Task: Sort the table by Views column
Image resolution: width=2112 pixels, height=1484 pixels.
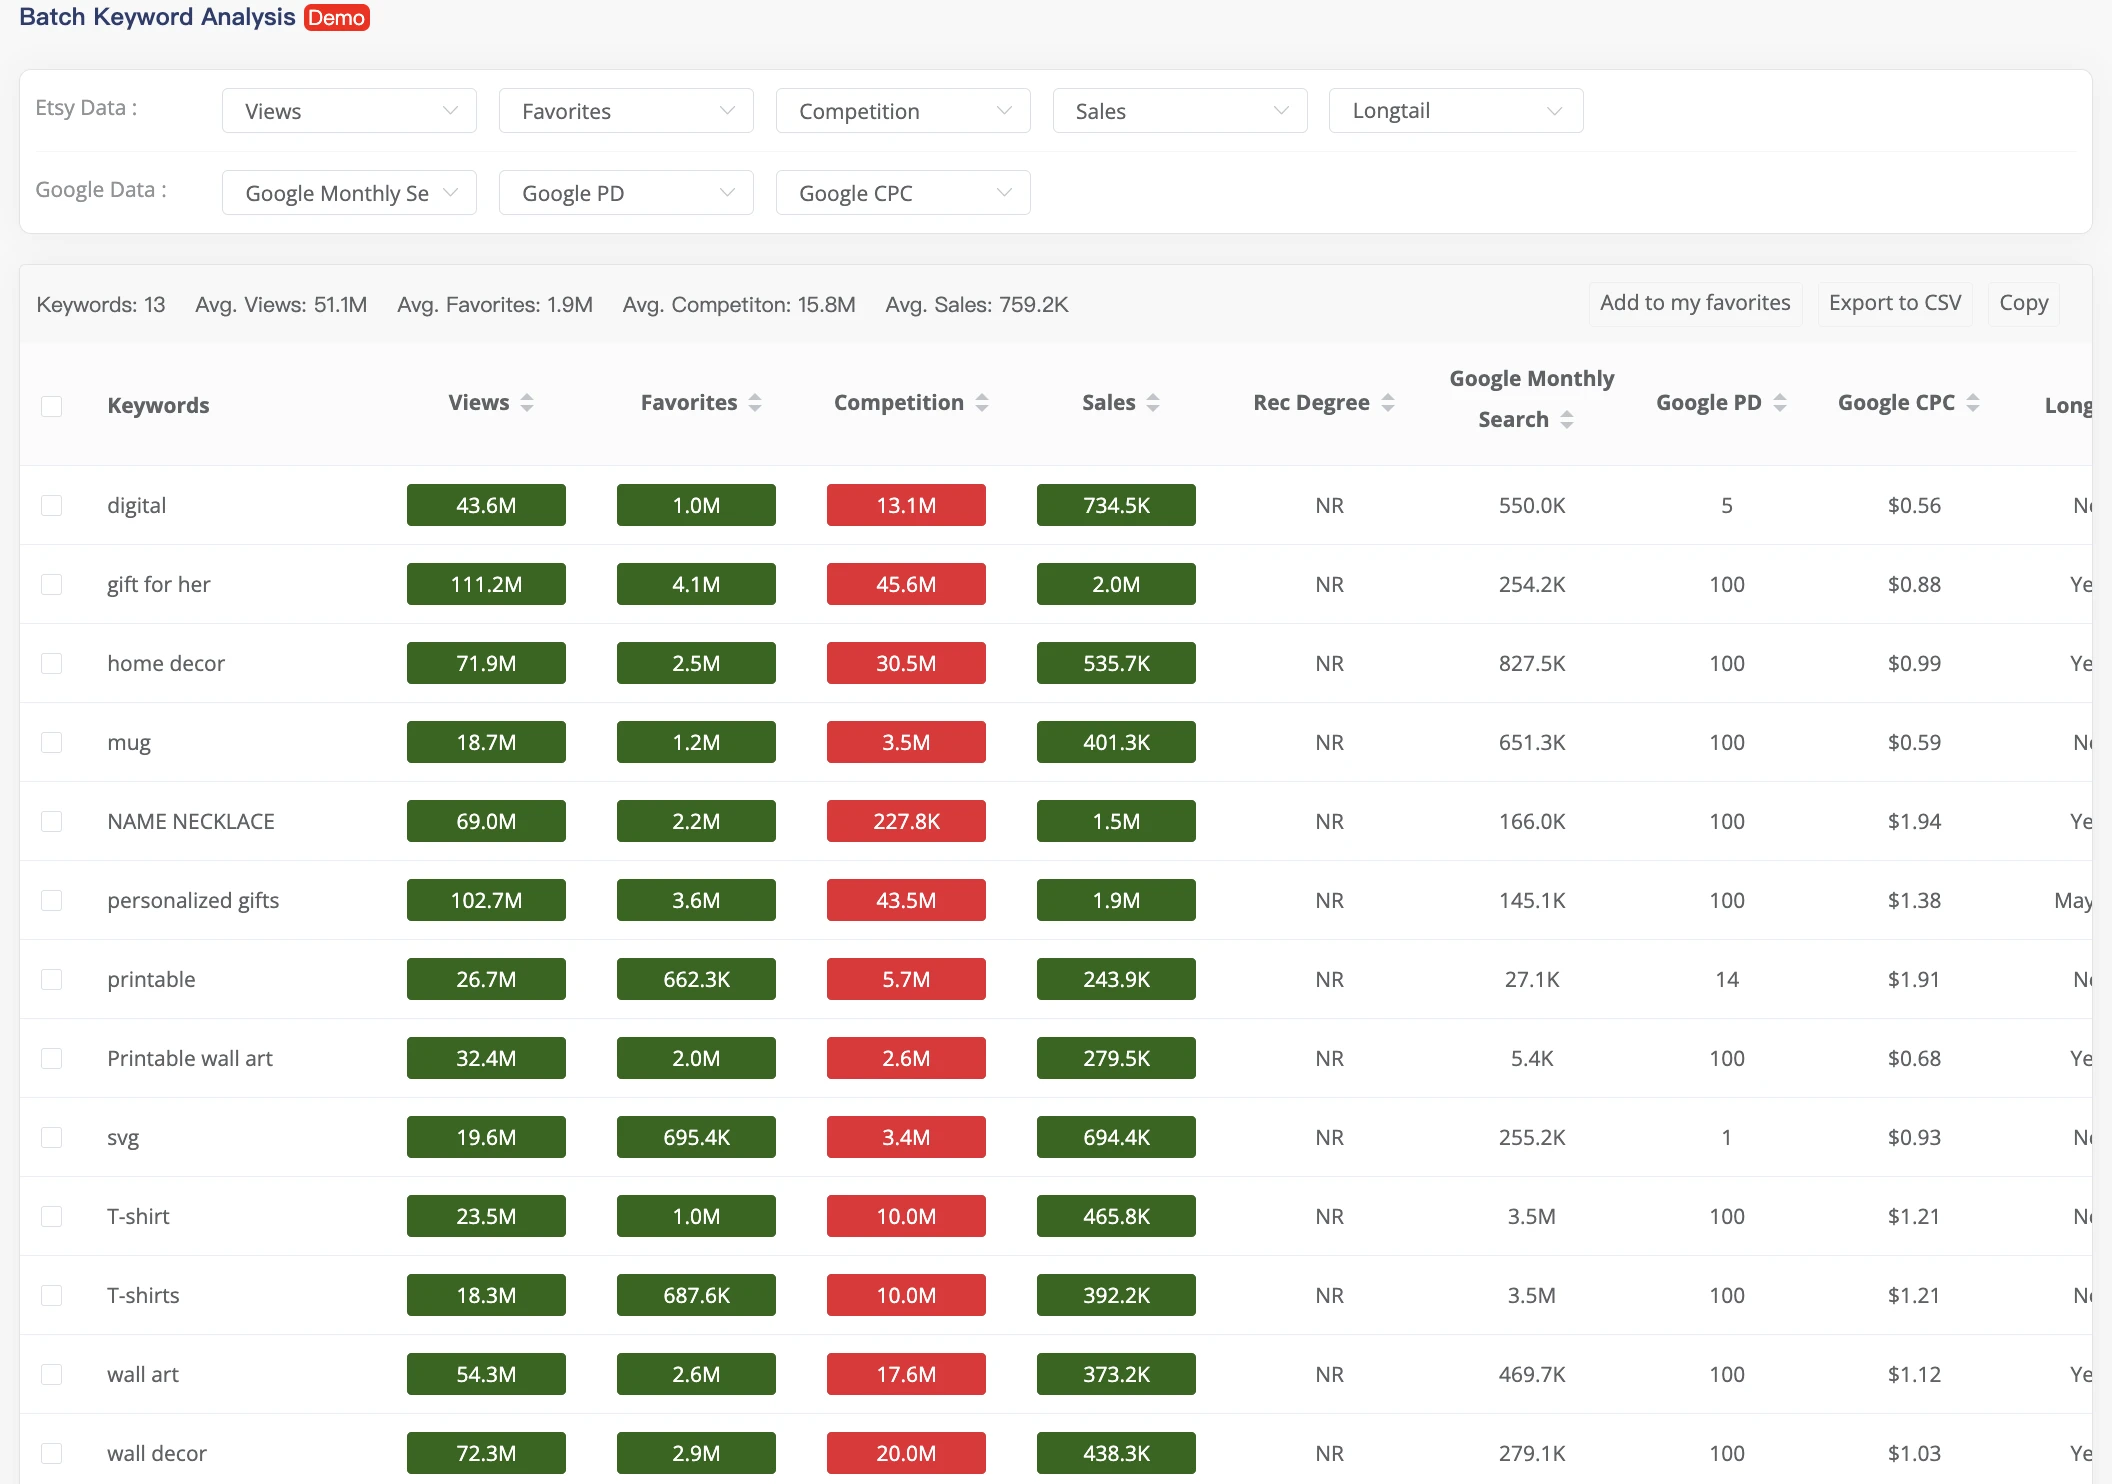Action: pyautogui.click(x=527, y=402)
